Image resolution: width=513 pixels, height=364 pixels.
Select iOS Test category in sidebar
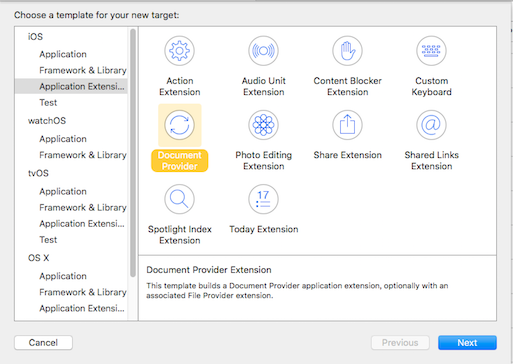tap(48, 103)
